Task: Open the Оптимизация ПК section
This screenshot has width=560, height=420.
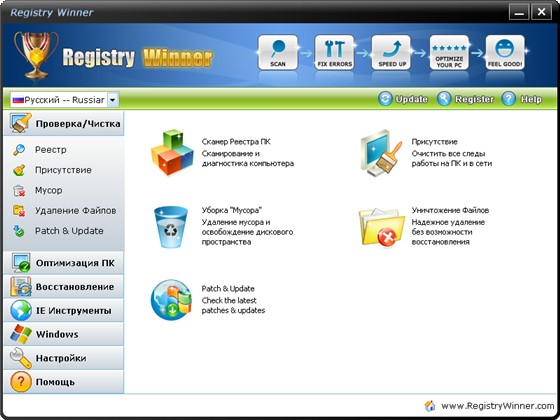Action: [x=64, y=263]
